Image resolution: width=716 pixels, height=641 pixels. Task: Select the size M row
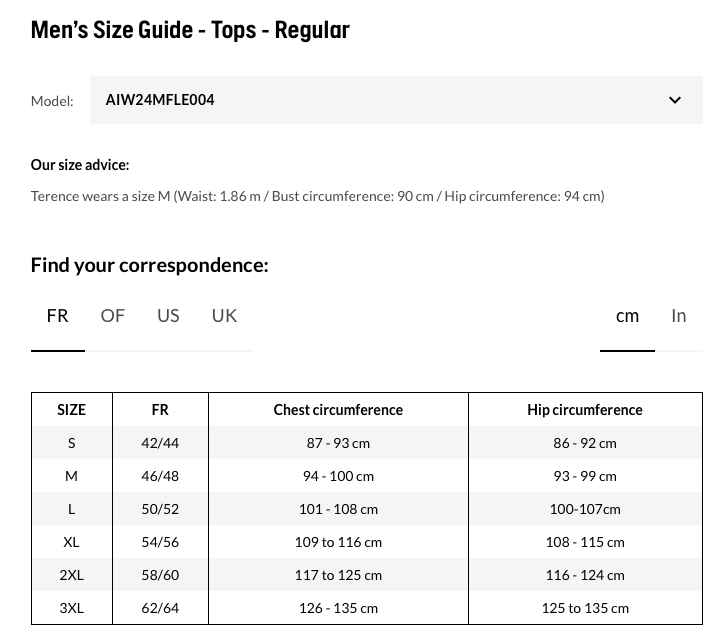click(367, 476)
